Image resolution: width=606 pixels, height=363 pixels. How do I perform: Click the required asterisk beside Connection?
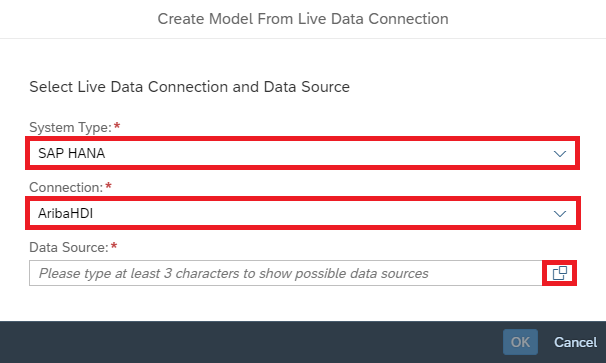click(x=108, y=186)
